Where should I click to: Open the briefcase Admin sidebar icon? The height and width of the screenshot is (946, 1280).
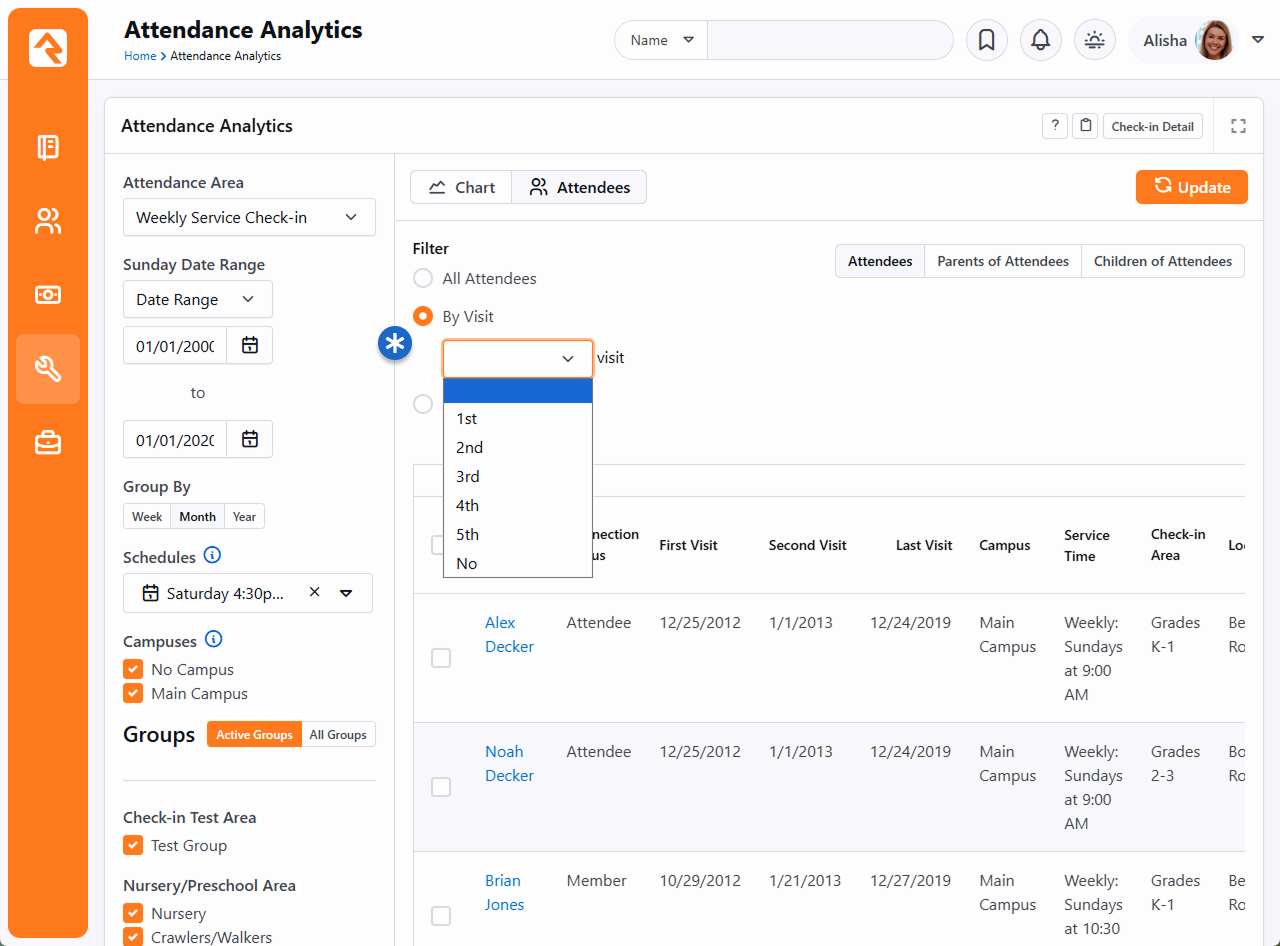point(48,442)
